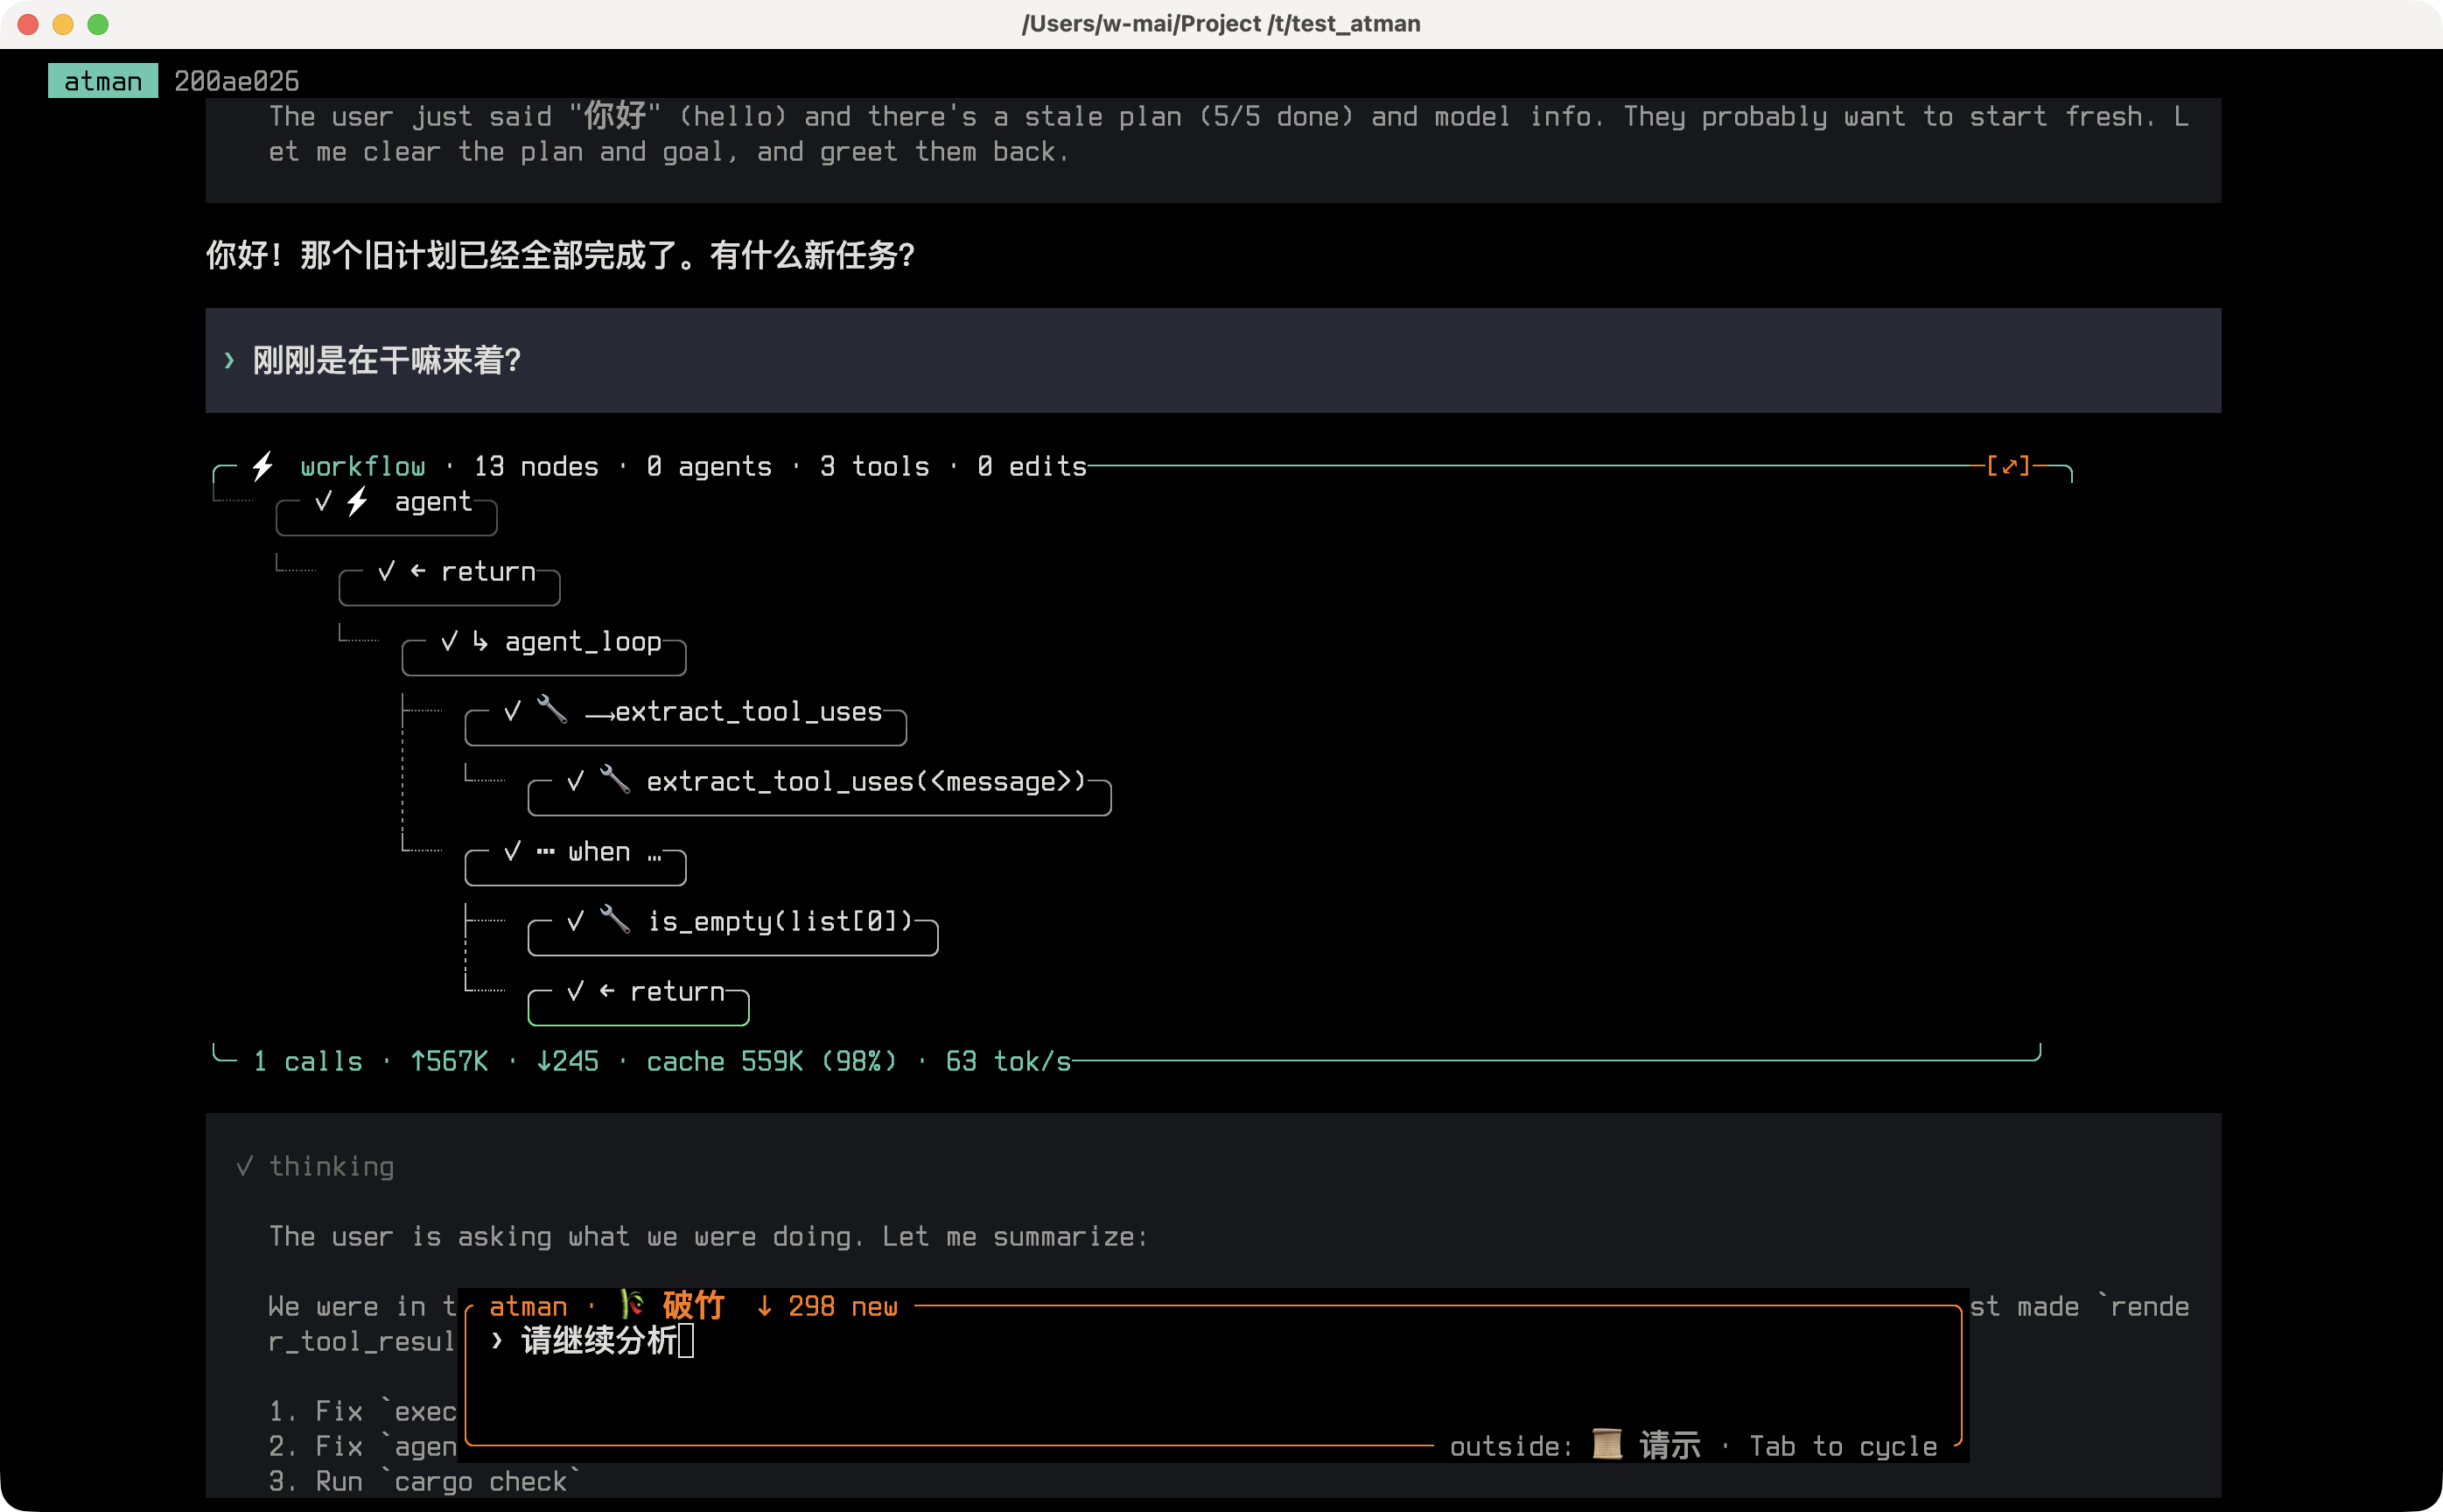2443x1512 pixels.
Task: Focus the 请继续分析 input field
Action: [x=1213, y=1376]
